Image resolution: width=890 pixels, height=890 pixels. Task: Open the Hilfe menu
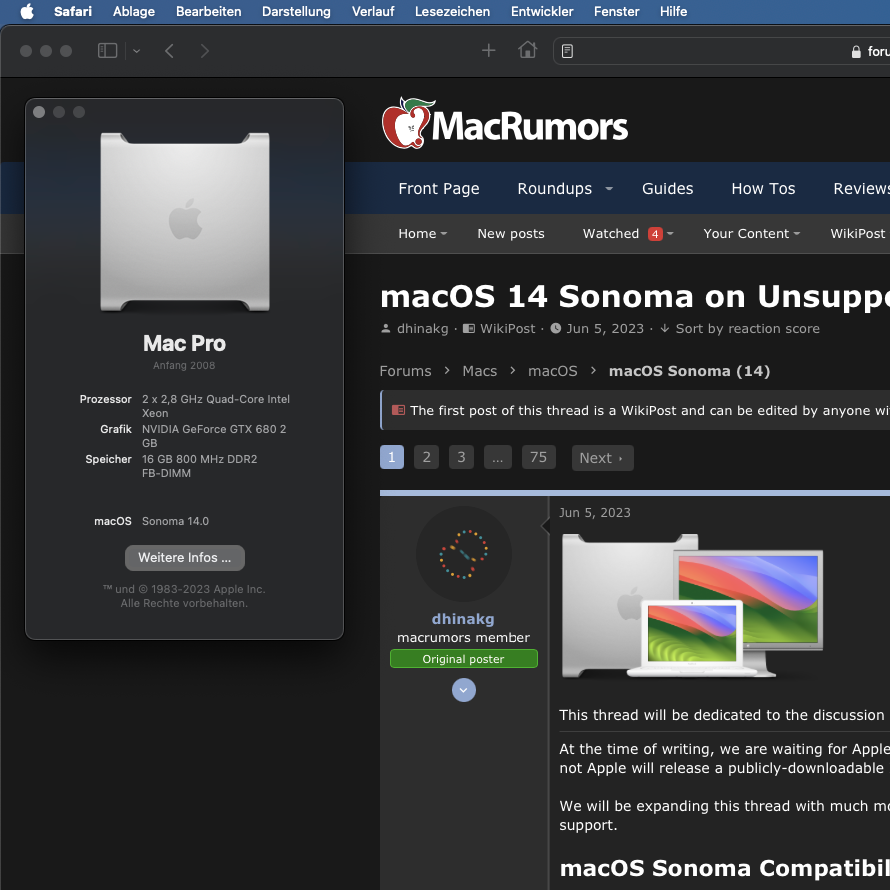[x=674, y=11]
